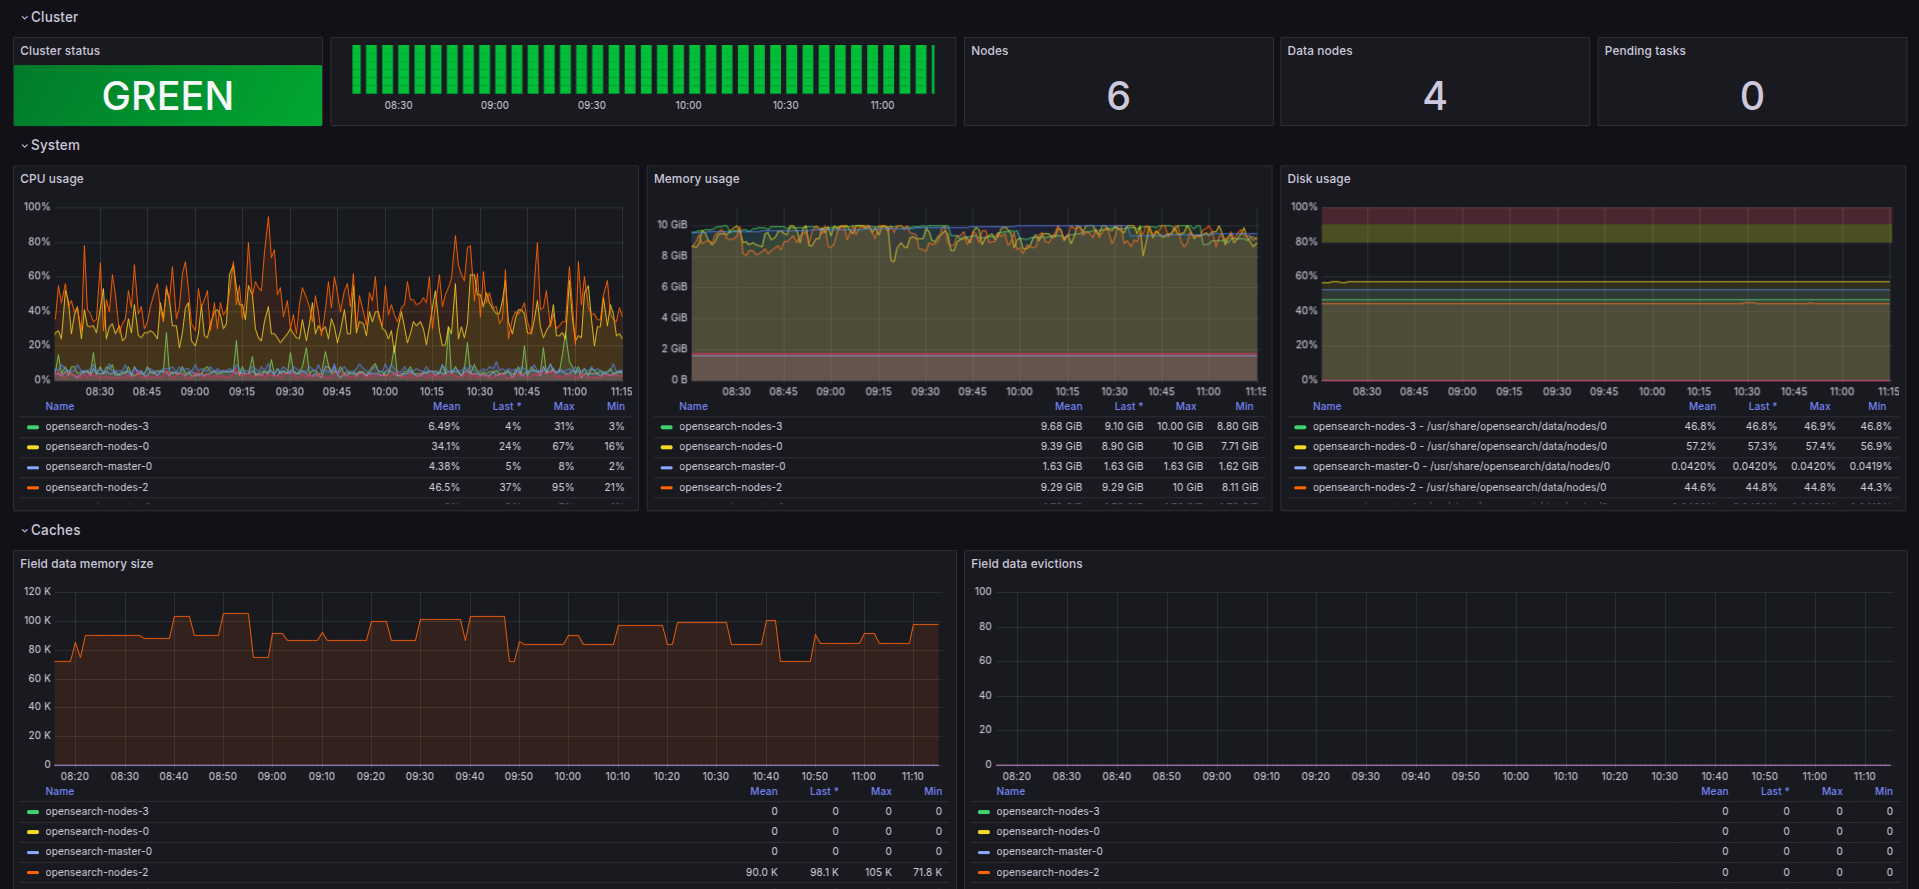Screen dimensions: 1919x889
Task: Click the Disk usage panel title
Action: 1318,179
